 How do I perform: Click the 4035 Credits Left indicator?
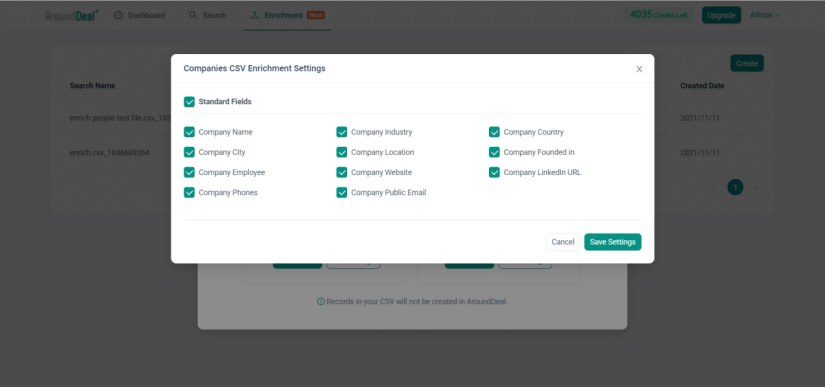[659, 15]
